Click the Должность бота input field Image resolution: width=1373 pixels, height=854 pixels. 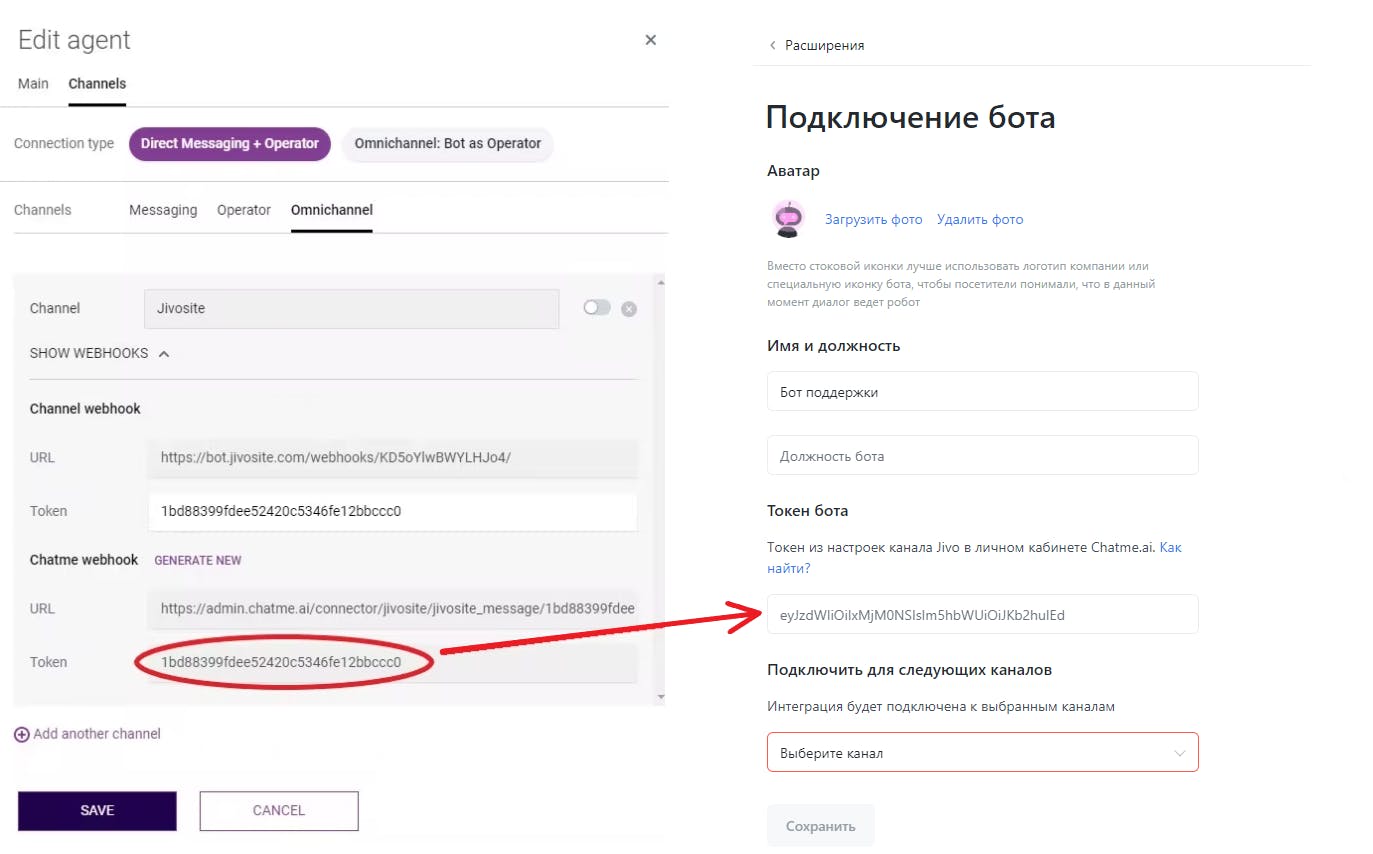point(982,455)
